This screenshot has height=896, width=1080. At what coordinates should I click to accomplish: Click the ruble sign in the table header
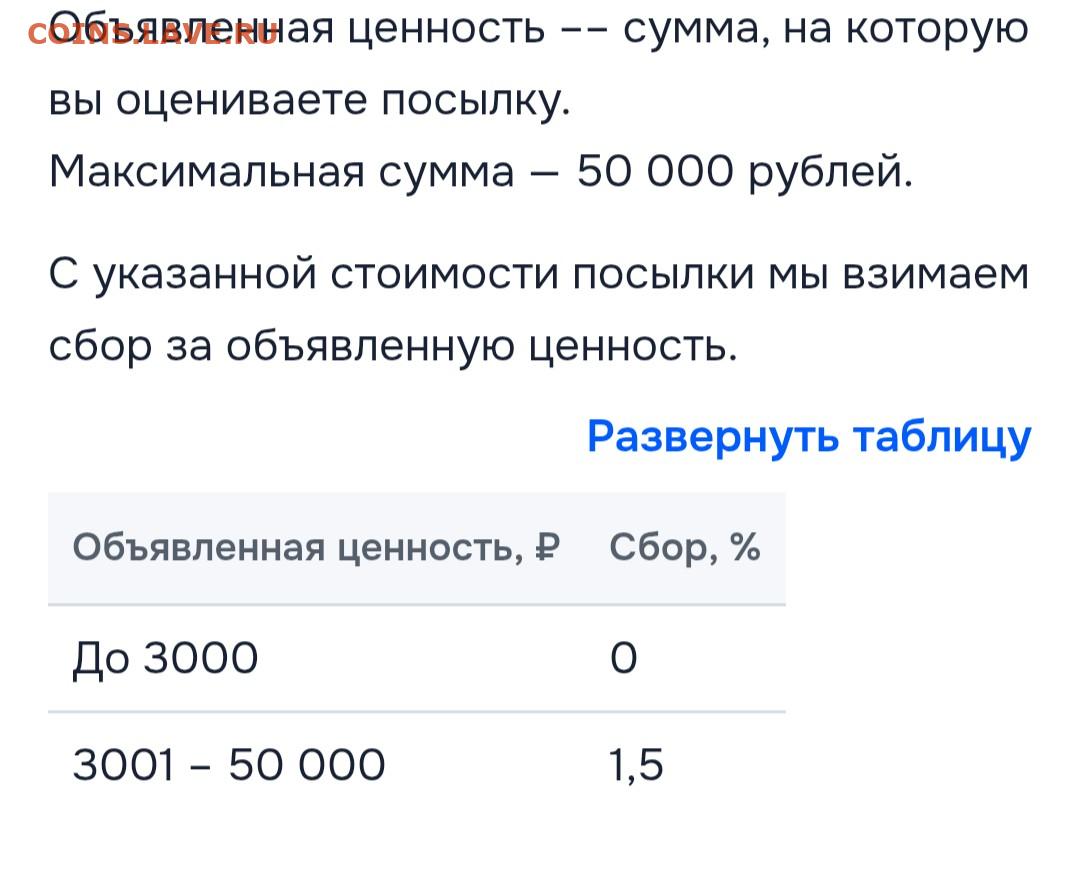click(547, 548)
